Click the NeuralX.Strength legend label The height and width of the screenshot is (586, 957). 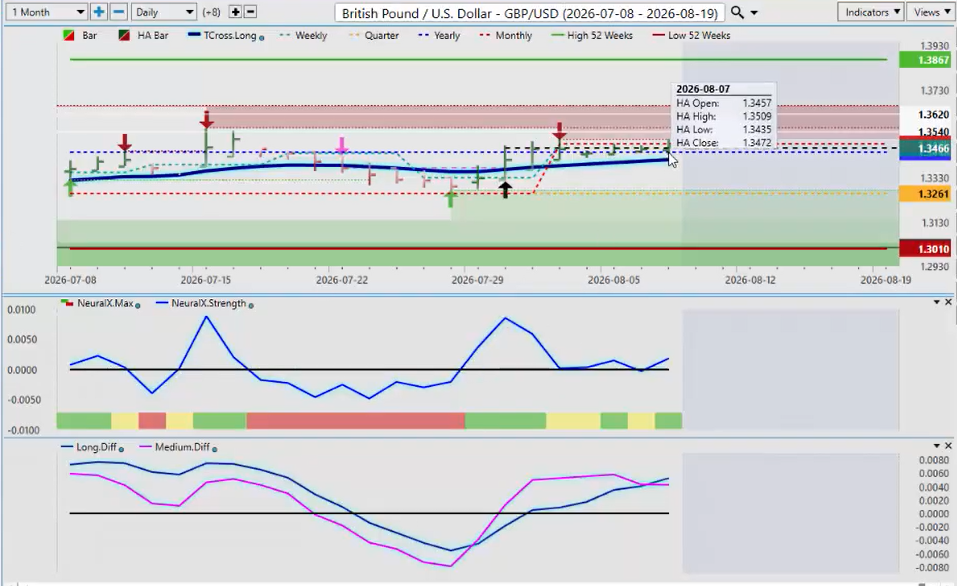(x=209, y=303)
